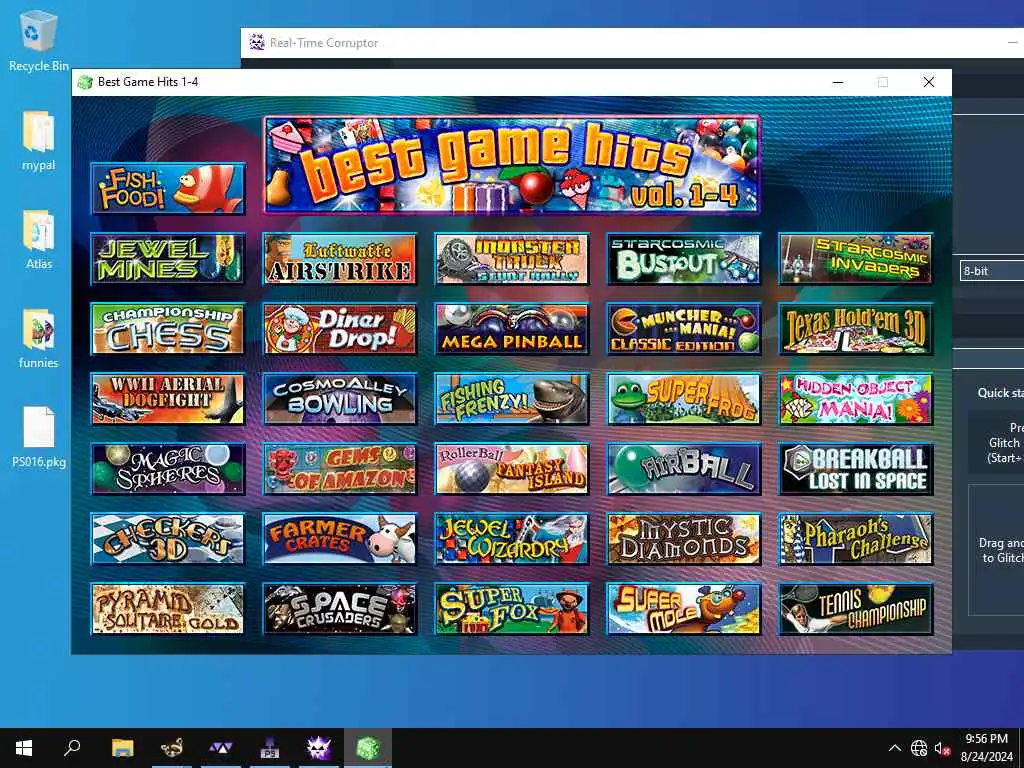Open WWII Aerial Dogfight tile
Viewport: 1024px width, 768px height.
click(x=168, y=399)
